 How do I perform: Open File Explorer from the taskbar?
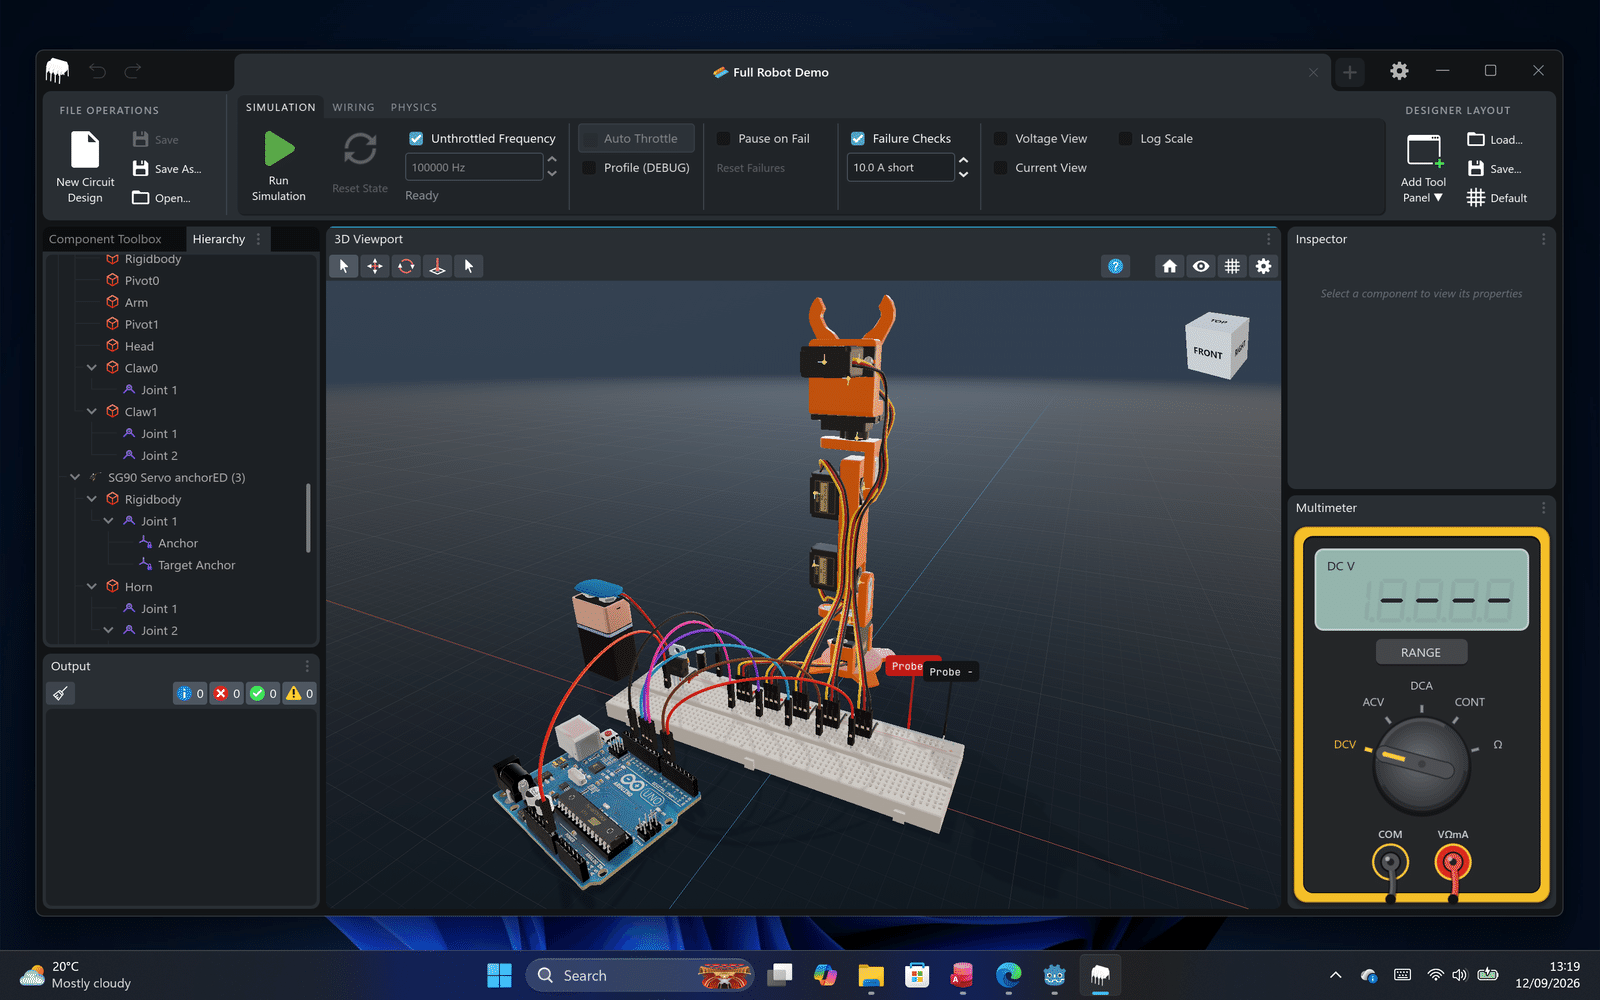click(871, 975)
